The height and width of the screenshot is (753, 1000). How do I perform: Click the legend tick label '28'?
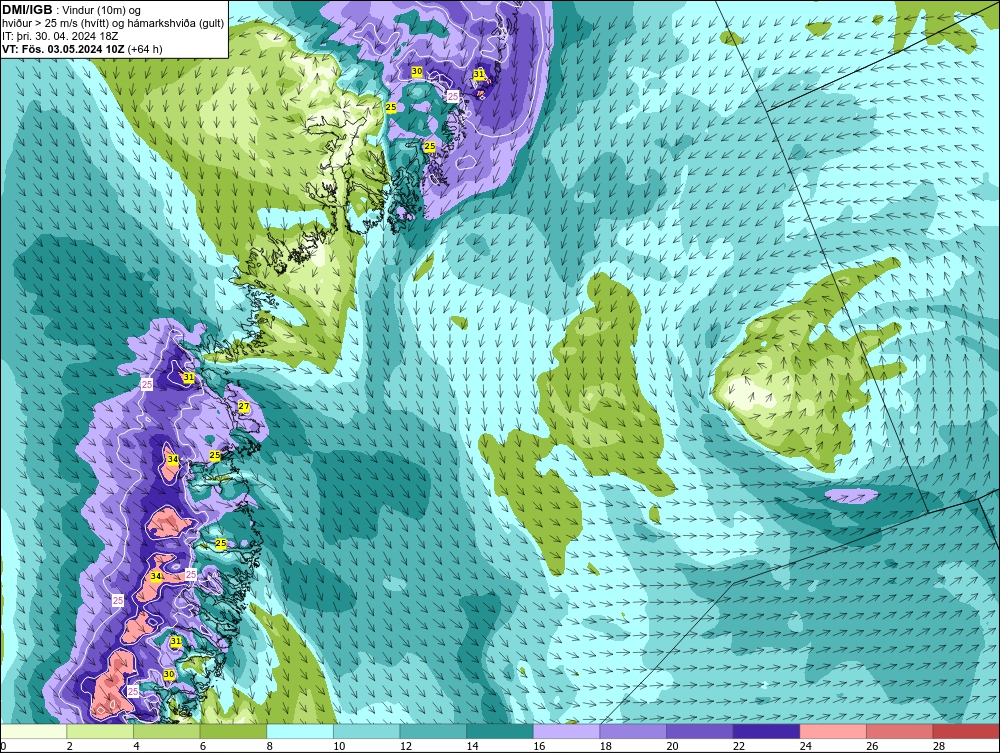(939, 746)
